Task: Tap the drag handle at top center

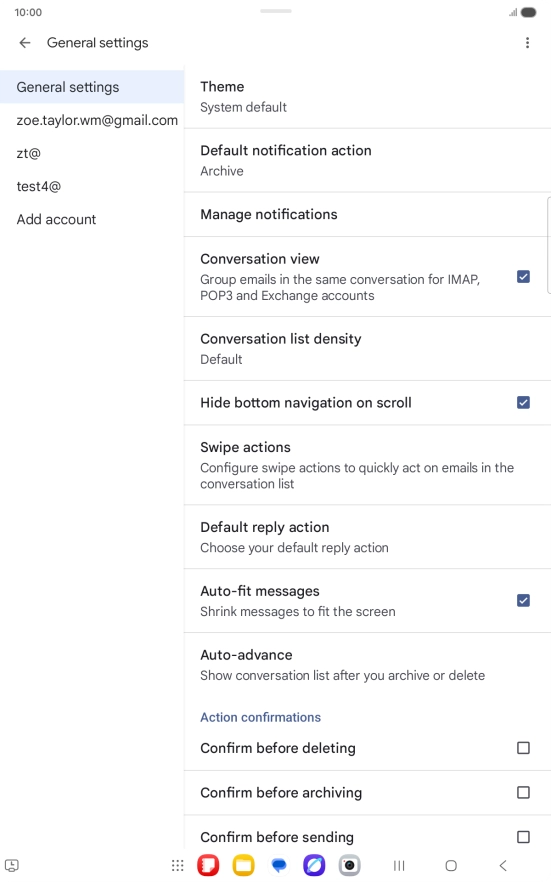Action: [276, 11]
